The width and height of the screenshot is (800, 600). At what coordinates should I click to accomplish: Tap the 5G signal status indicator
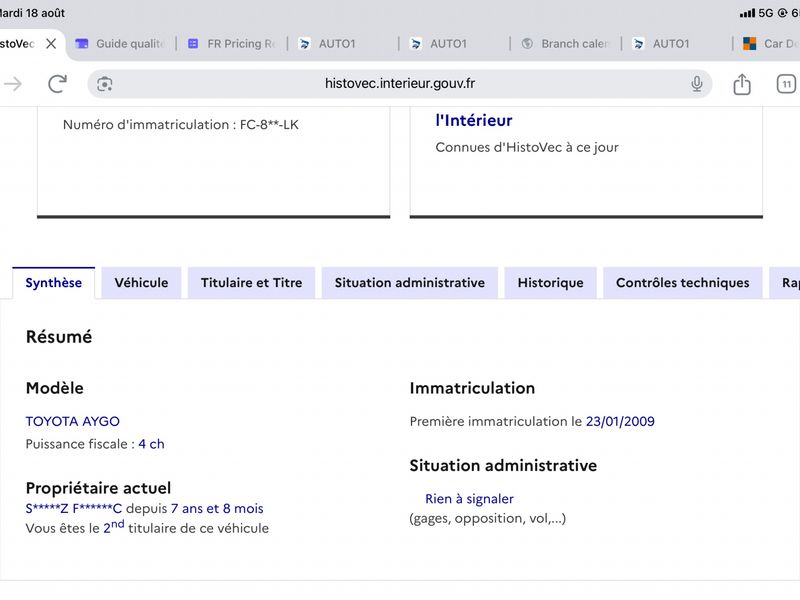pos(757,13)
